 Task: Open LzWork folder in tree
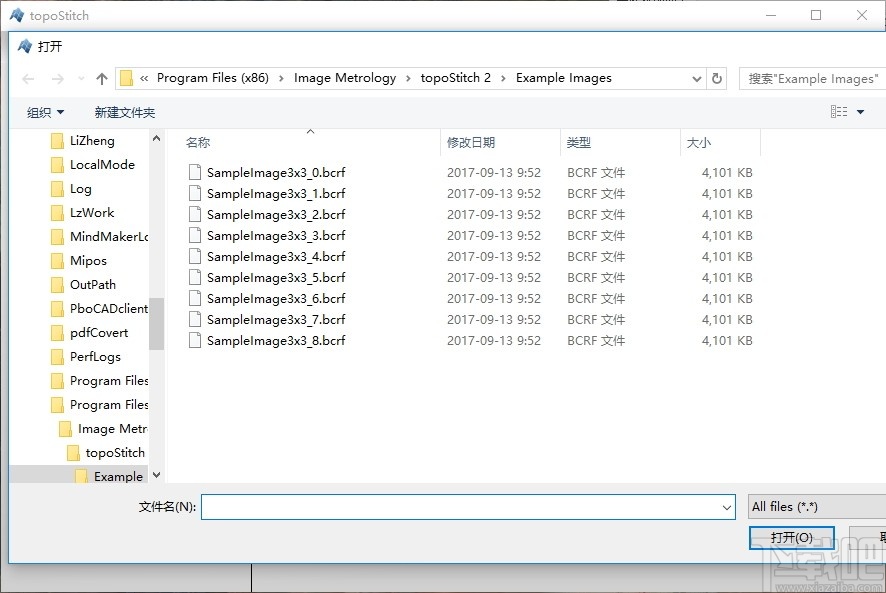point(92,213)
